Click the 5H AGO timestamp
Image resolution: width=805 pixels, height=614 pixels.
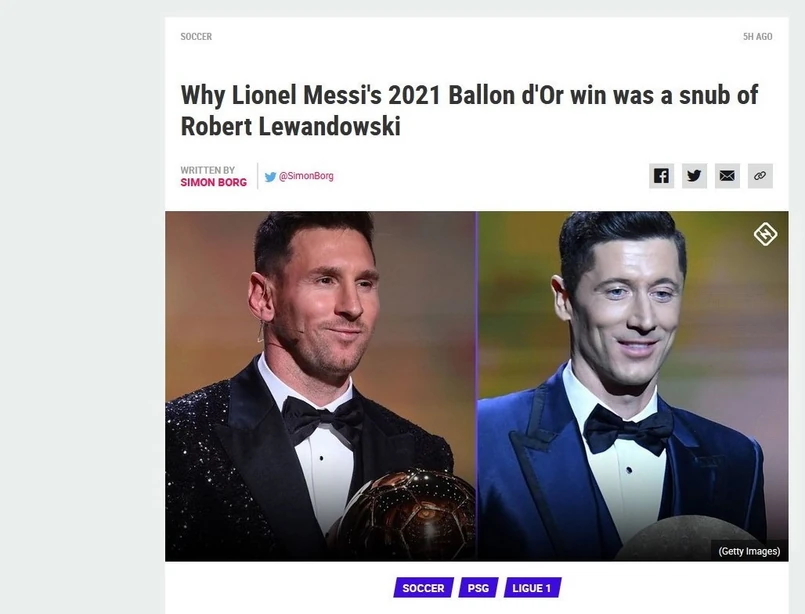(757, 37)
